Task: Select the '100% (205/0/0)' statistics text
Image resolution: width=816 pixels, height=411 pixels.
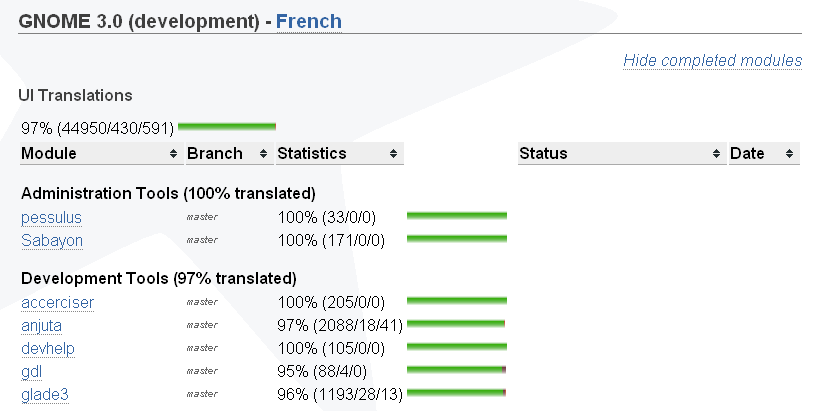Action: [x=331, y=302]
